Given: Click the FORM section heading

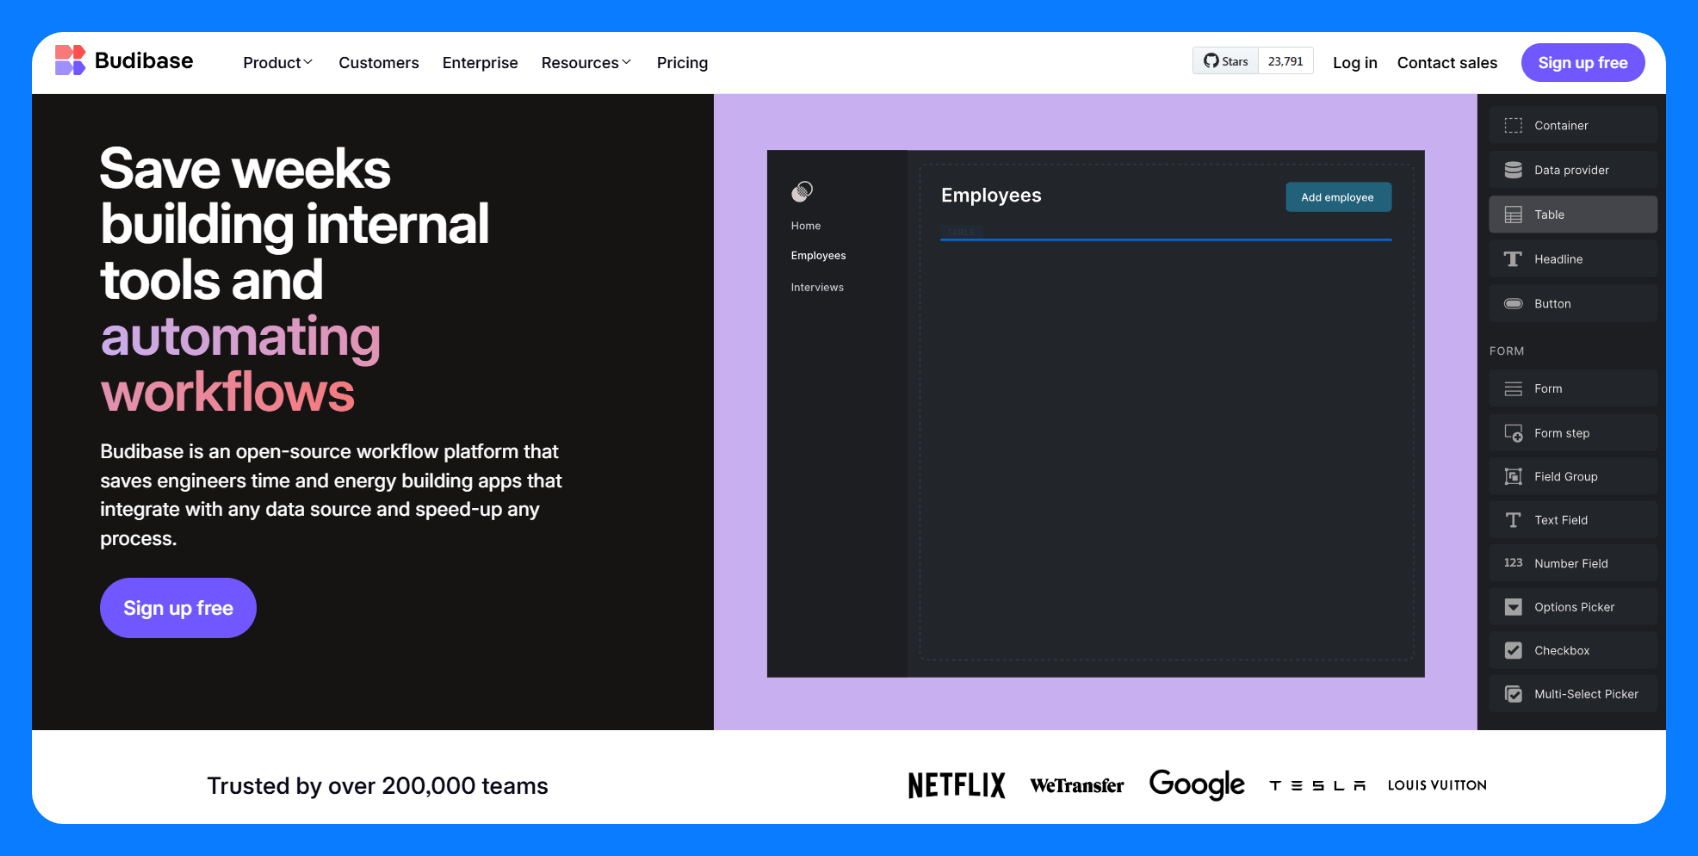Looking at the screenshot, I should tap(1506, 351).
